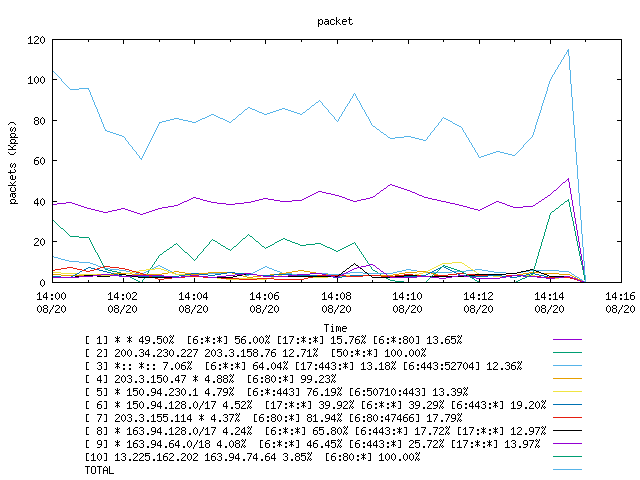Click legend entry [ 5] * 150.94.230.1
Image resolution: width=640 pixels, height=480 pixels.
[276, 392]
